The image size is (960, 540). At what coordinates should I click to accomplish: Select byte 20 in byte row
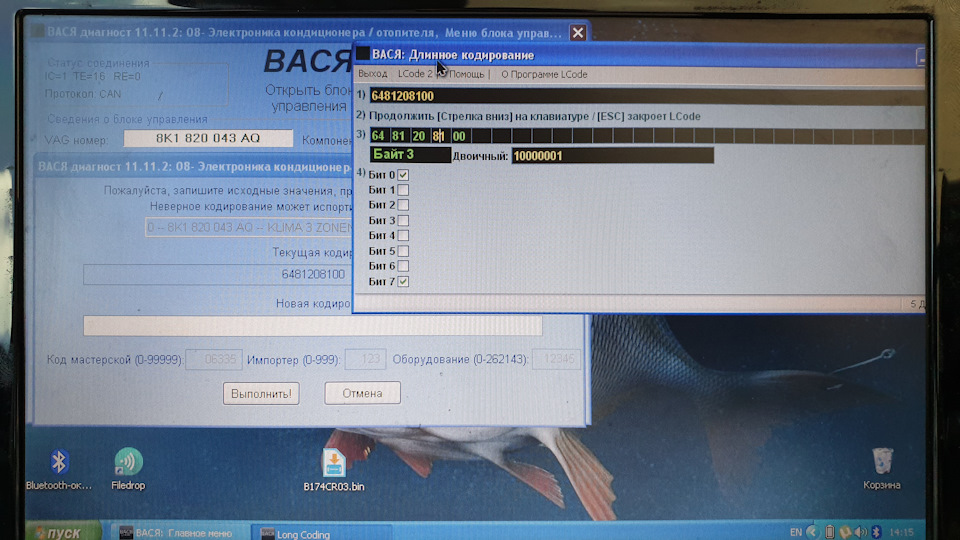[x=419, y=136]
